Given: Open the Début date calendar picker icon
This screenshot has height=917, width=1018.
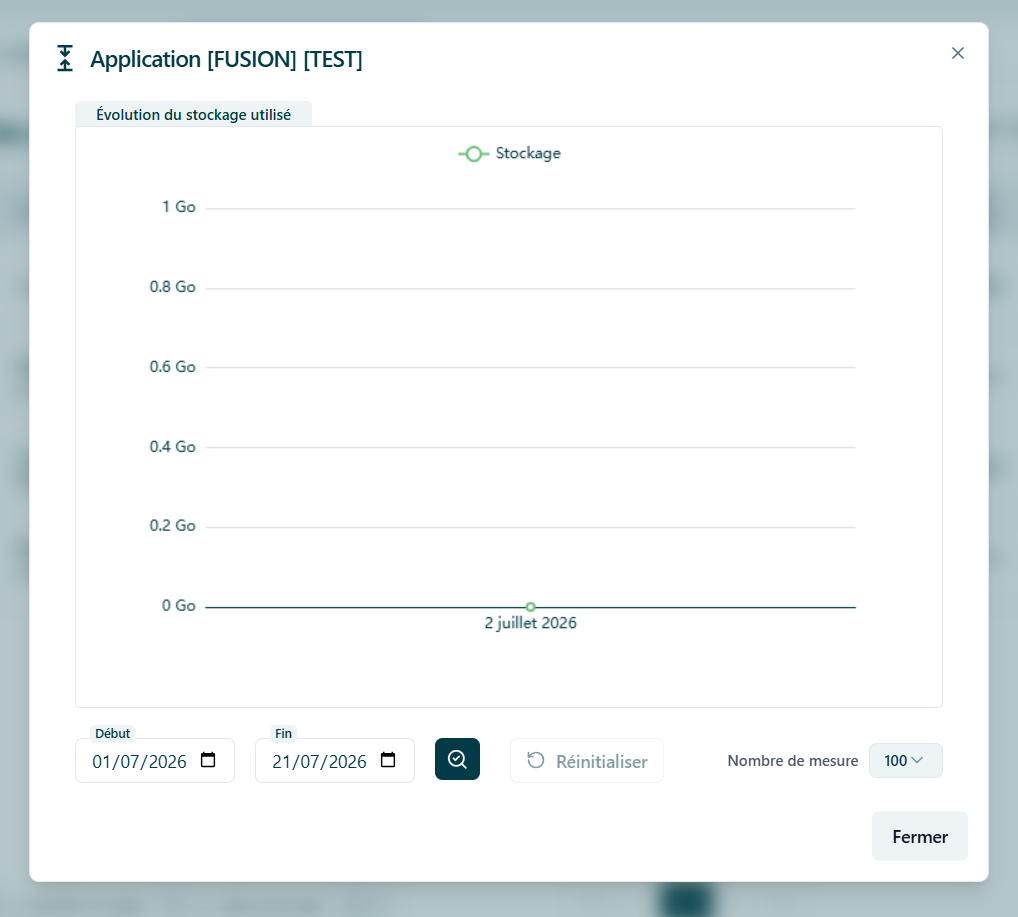Looking at the screenshot, I should coord(208,760).
